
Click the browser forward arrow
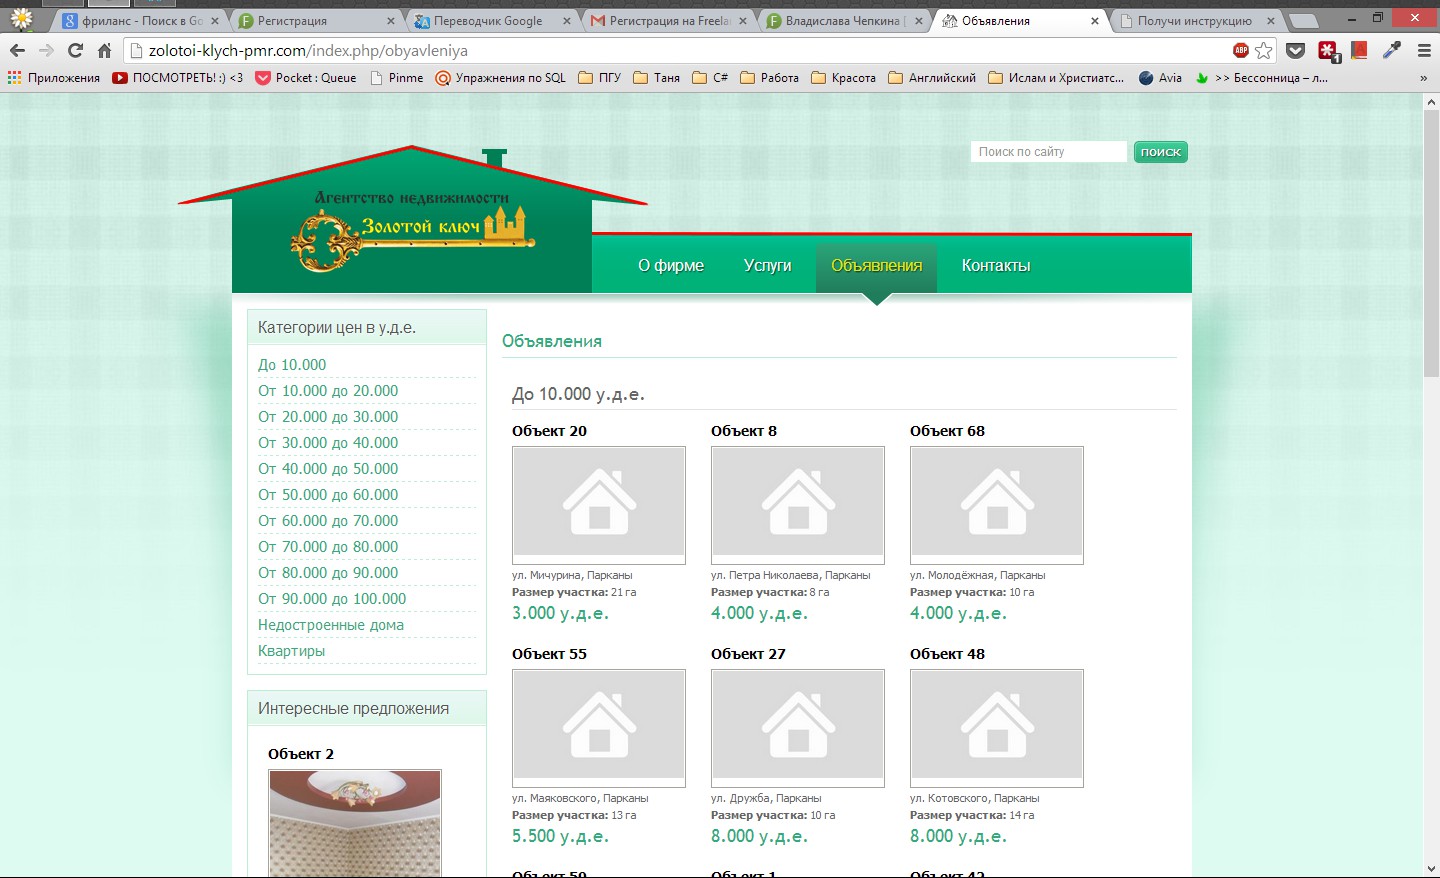(x=46, y=50)
